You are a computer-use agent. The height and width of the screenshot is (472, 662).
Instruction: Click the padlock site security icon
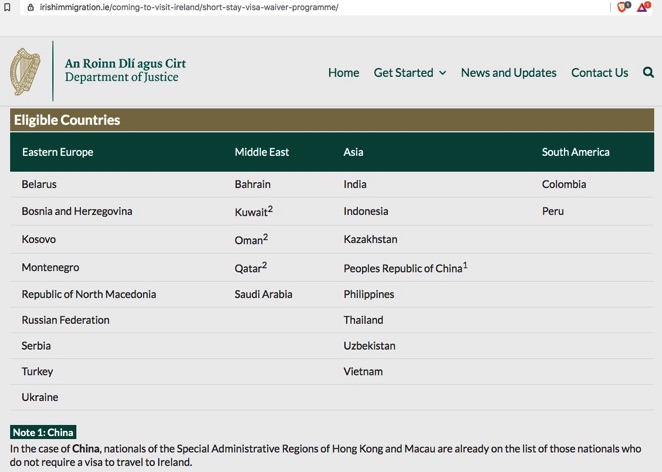coord(30,7)
